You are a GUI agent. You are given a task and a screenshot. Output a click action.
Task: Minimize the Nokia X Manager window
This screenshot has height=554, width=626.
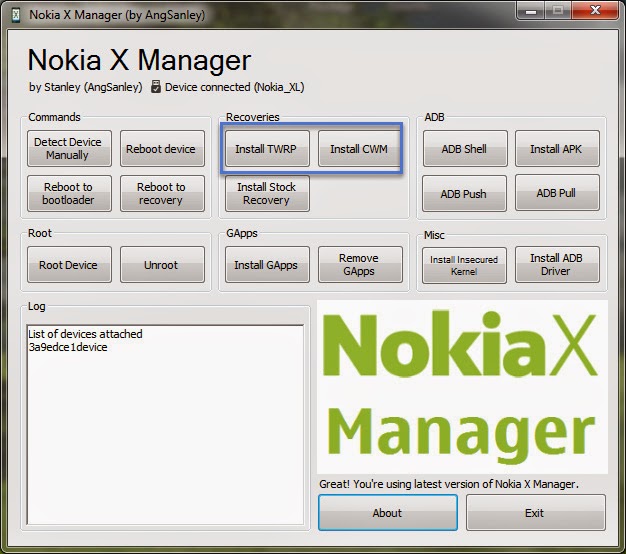531,10
